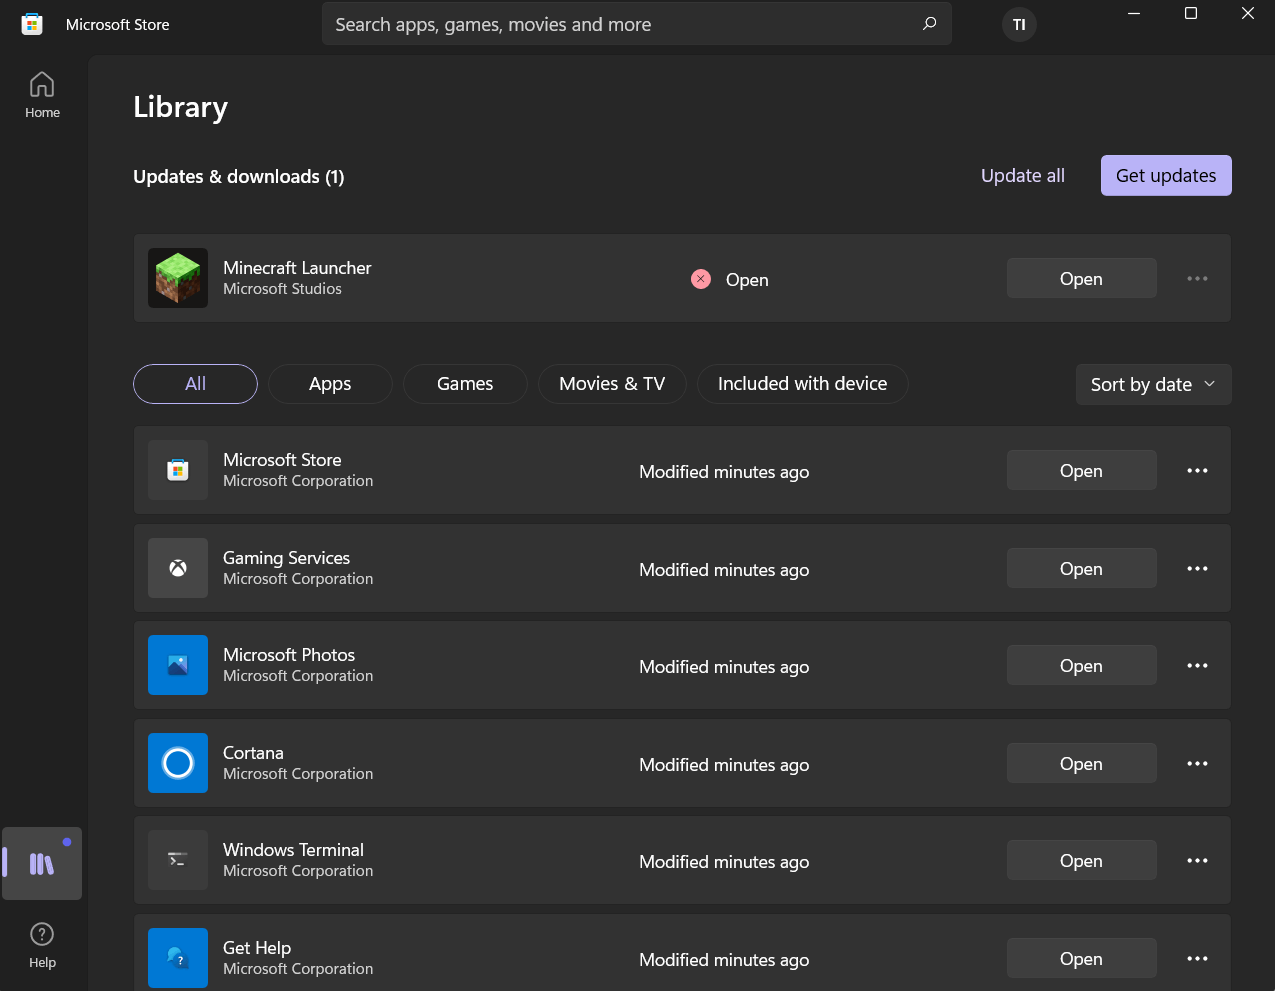Viewport: 1275px width, 991px height.
Task: Click the Minecraft Launcher app icon
Action: 178,278
